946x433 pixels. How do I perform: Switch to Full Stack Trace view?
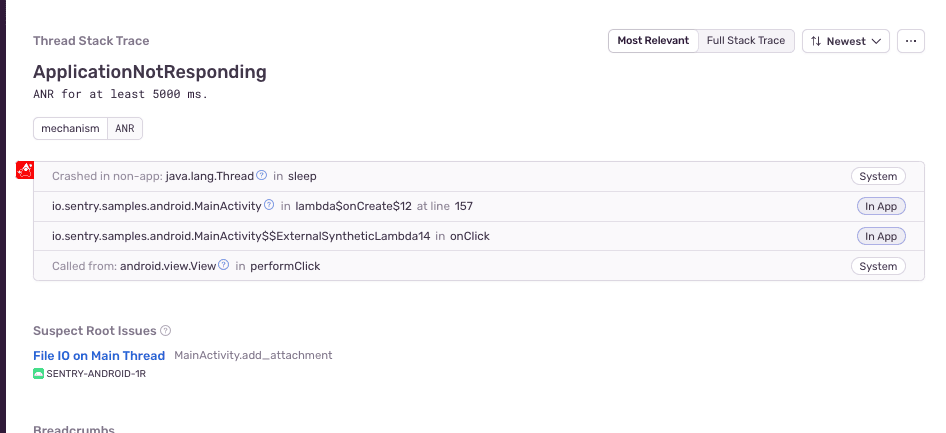click(746, 41)
